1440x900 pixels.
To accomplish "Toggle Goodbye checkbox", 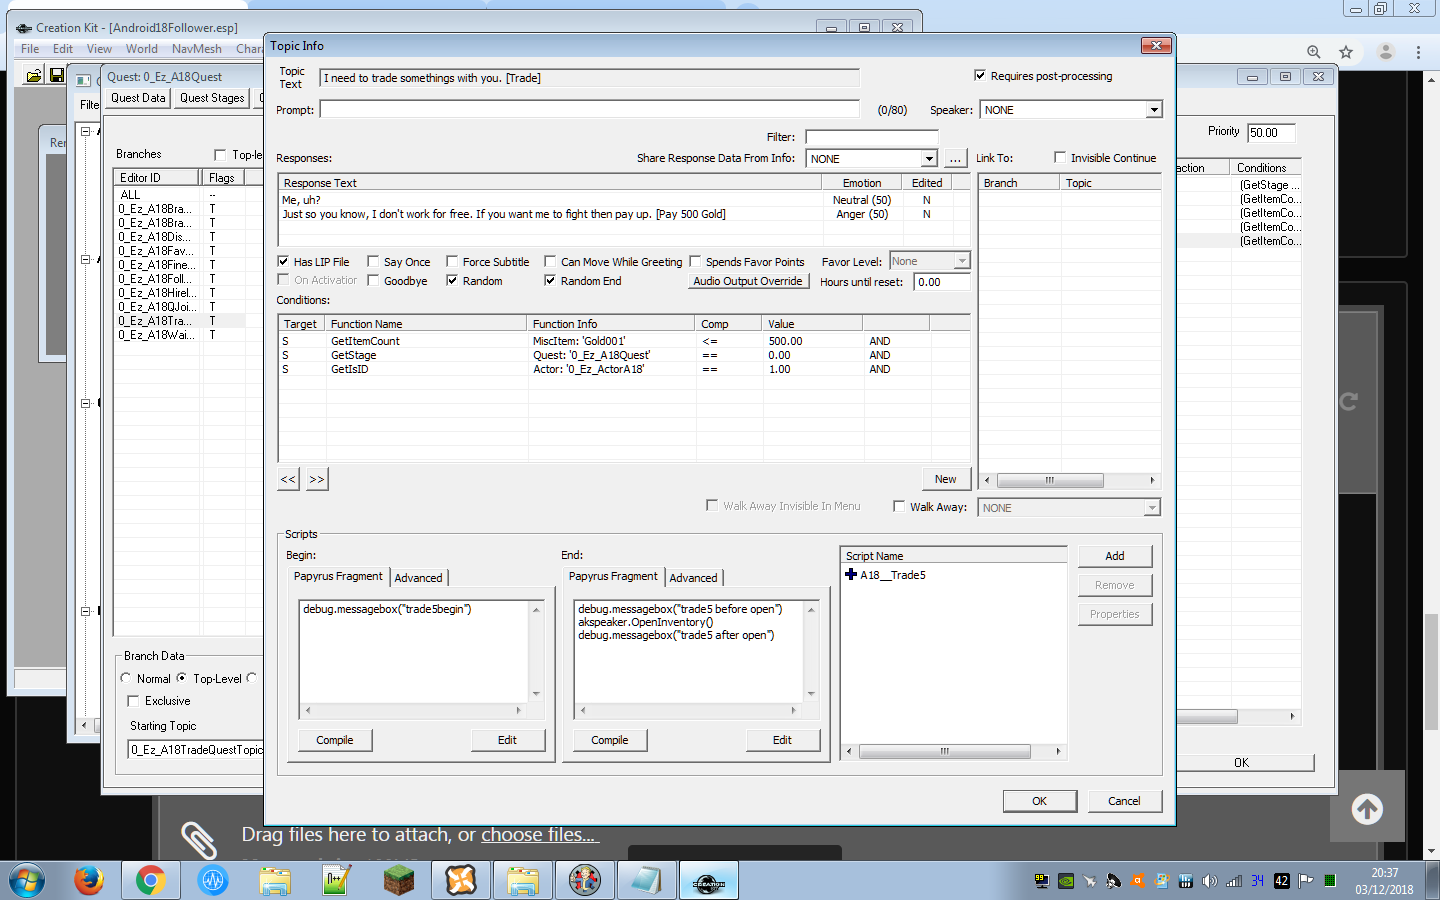I will click(x=373, y=280).
